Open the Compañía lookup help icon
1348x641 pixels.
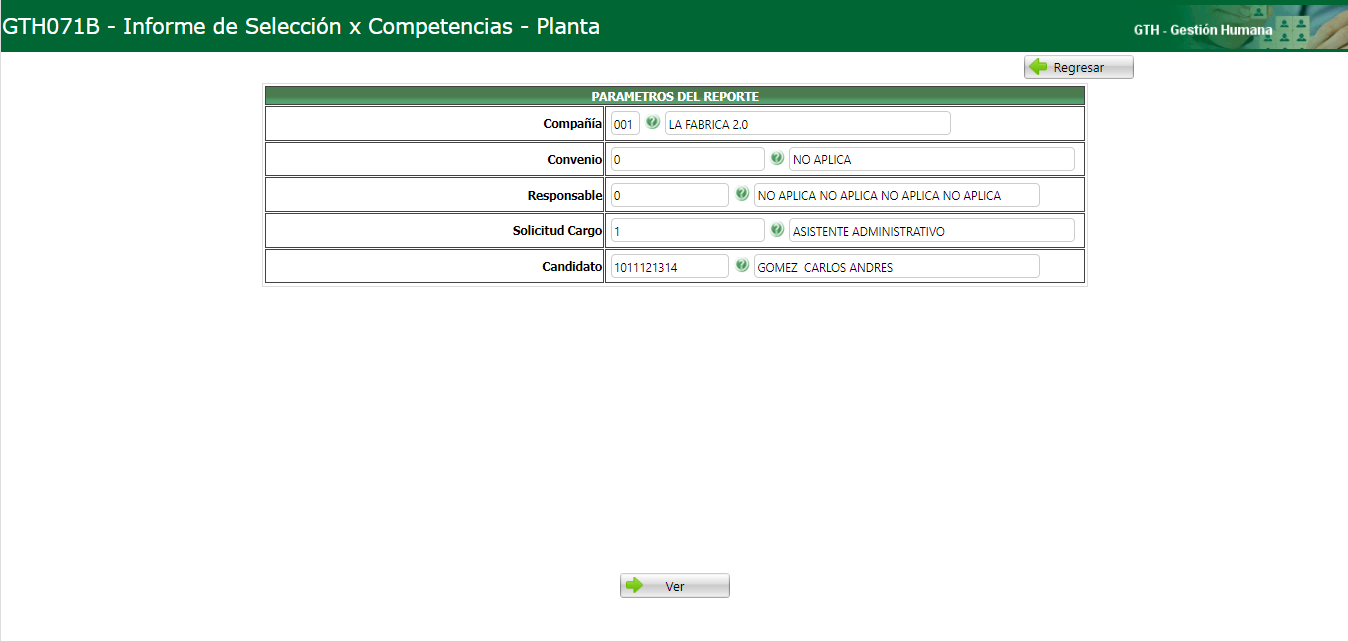[x=653, y=122]
